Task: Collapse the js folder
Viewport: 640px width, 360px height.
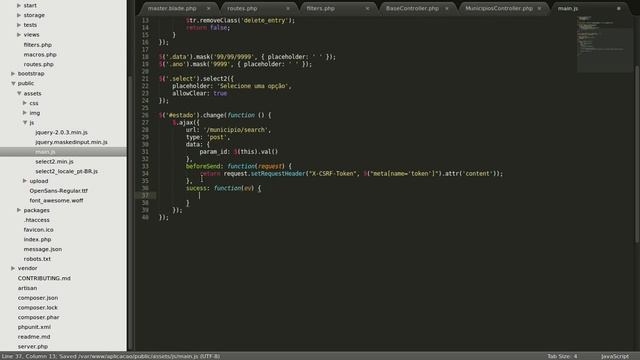Action: pos(25,122)
